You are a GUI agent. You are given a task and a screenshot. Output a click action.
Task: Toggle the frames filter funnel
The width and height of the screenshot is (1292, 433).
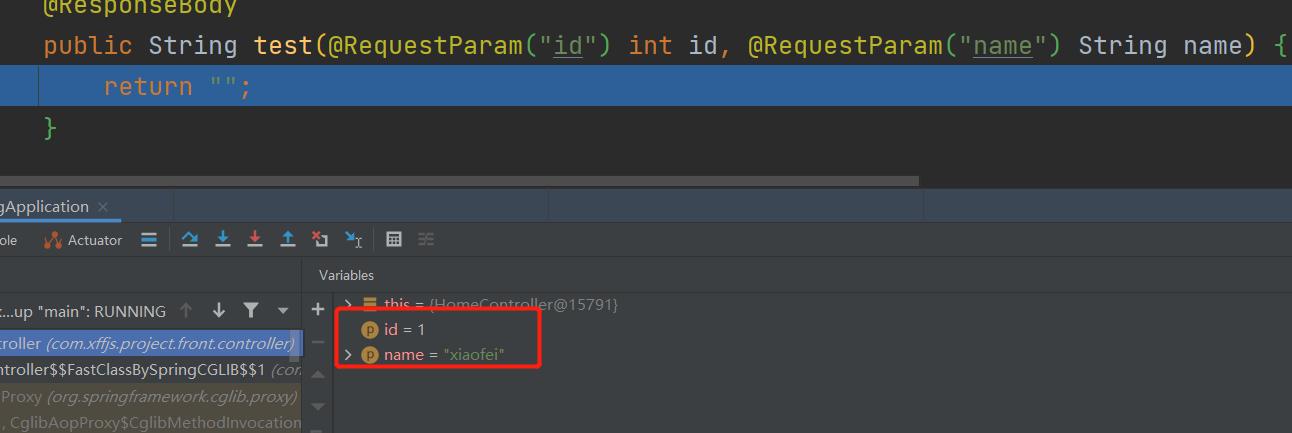(251, 311)
